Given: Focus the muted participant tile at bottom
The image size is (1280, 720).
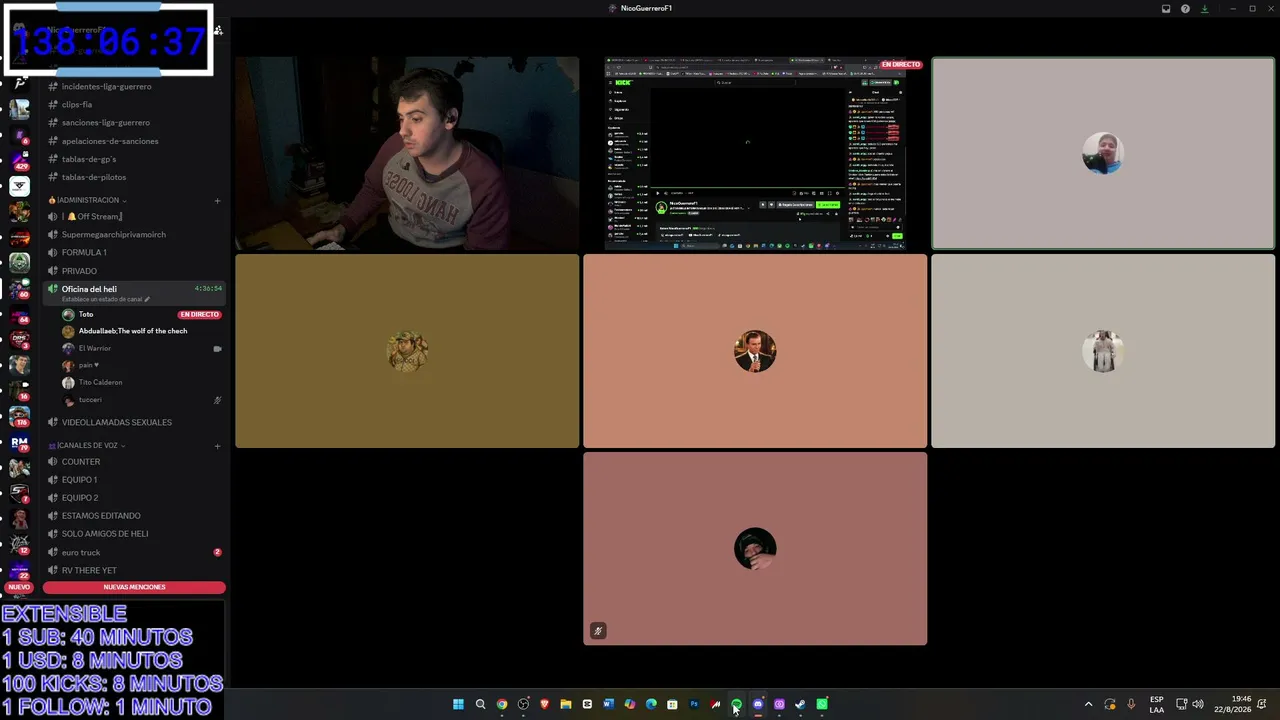Looking at the screenshot, I should point(755,549).
